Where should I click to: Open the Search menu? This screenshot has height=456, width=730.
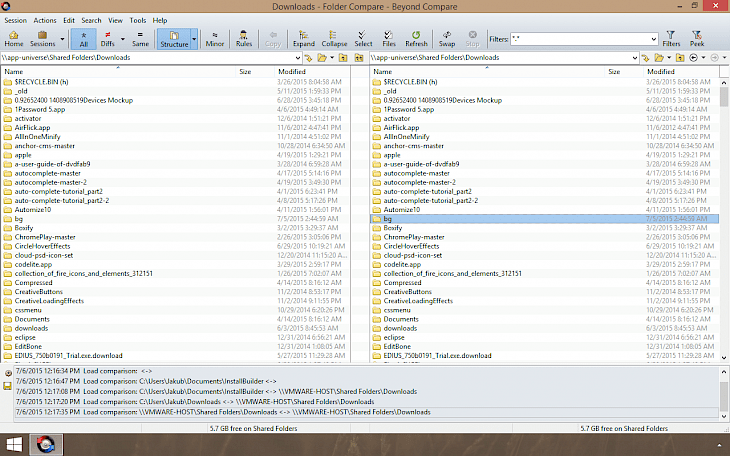click(x=91, y=20)
